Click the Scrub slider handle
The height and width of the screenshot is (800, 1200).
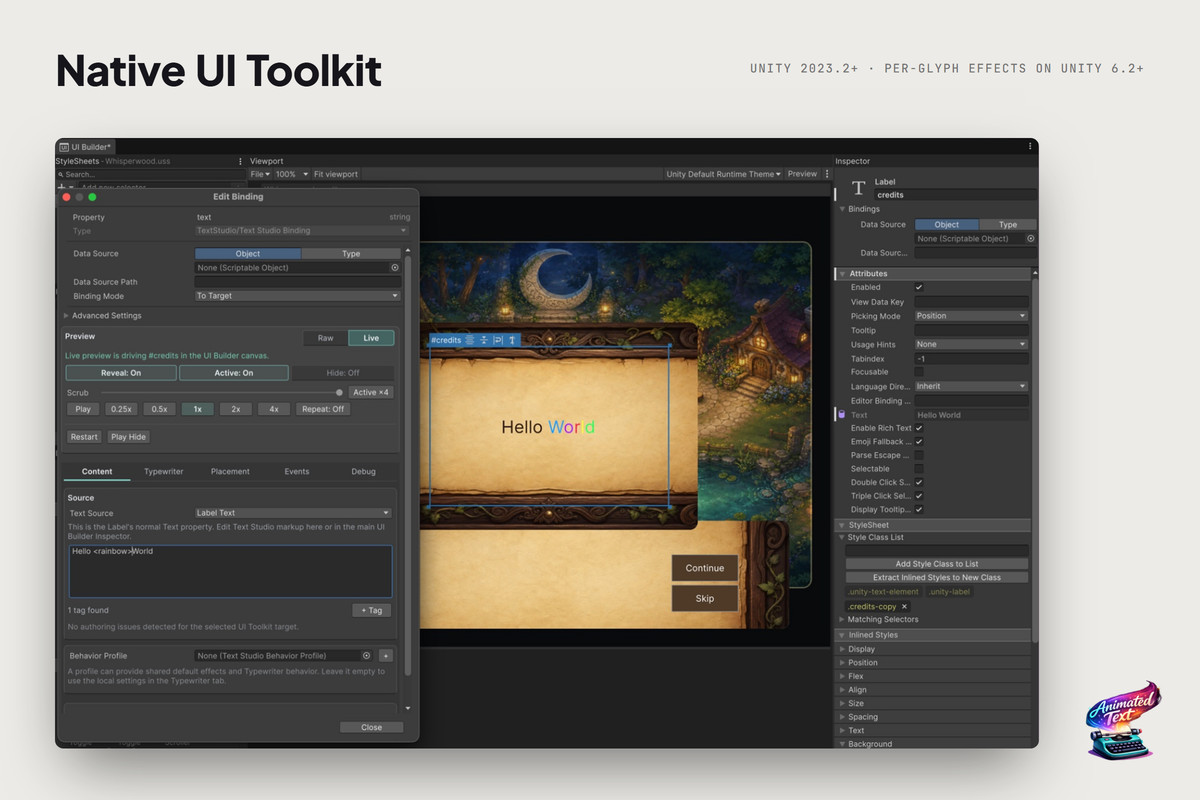[339, 393]
